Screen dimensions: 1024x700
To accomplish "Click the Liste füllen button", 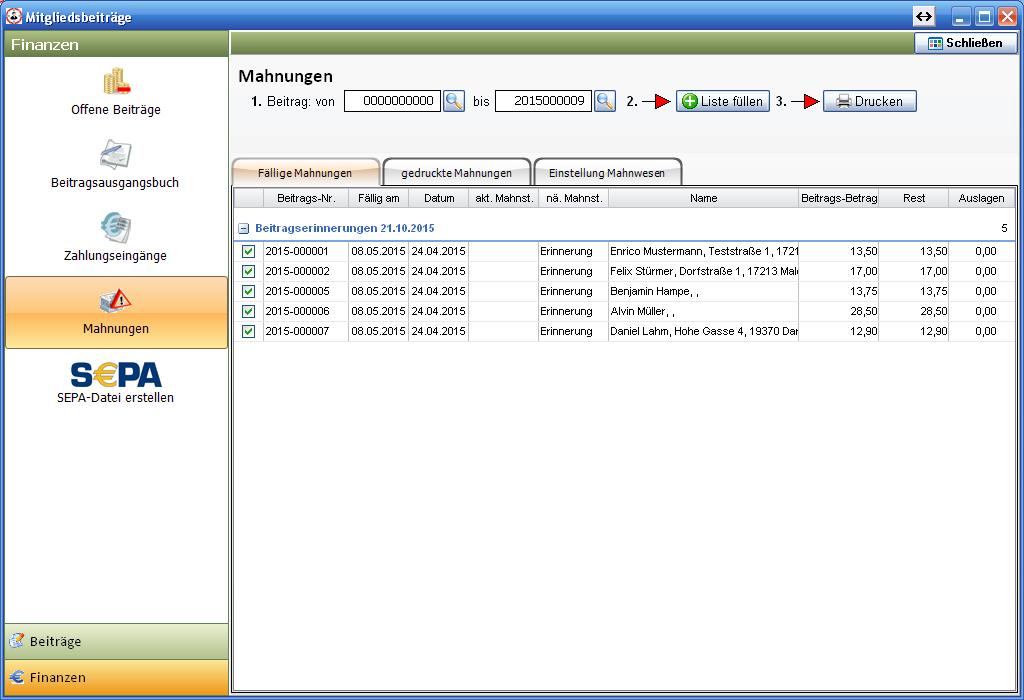I will tap(722, 101).
